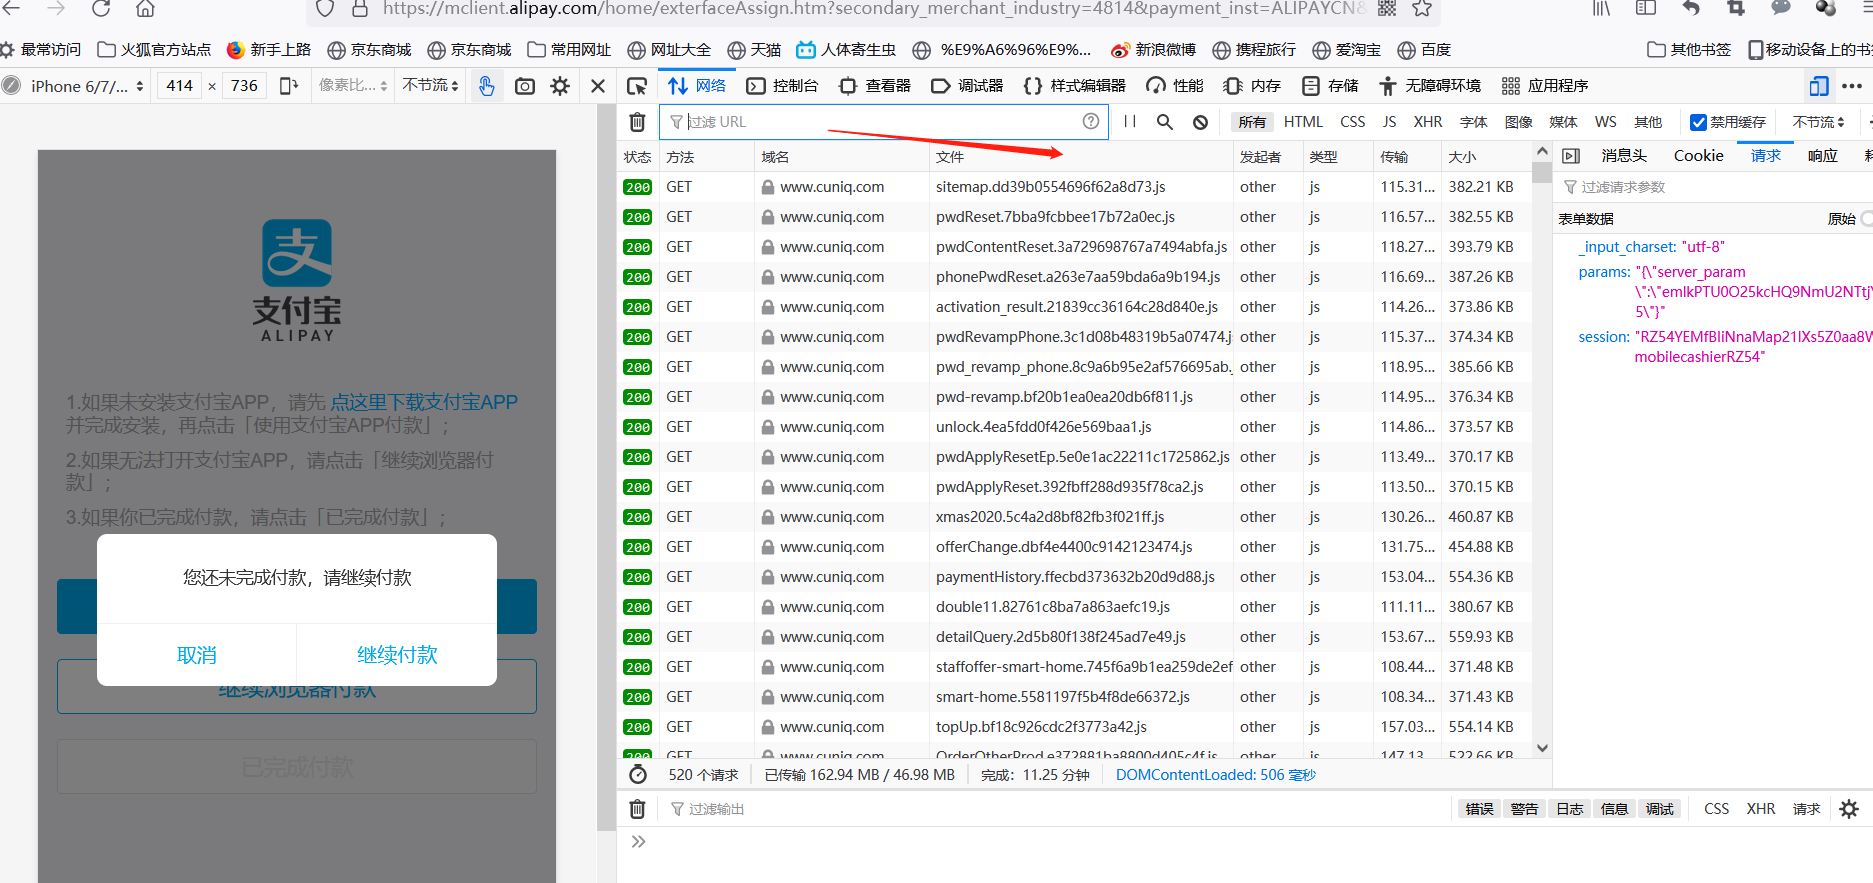Go to the browser home page icon
The height and width of the screenshot is (883, 1873).
(145, 9)
